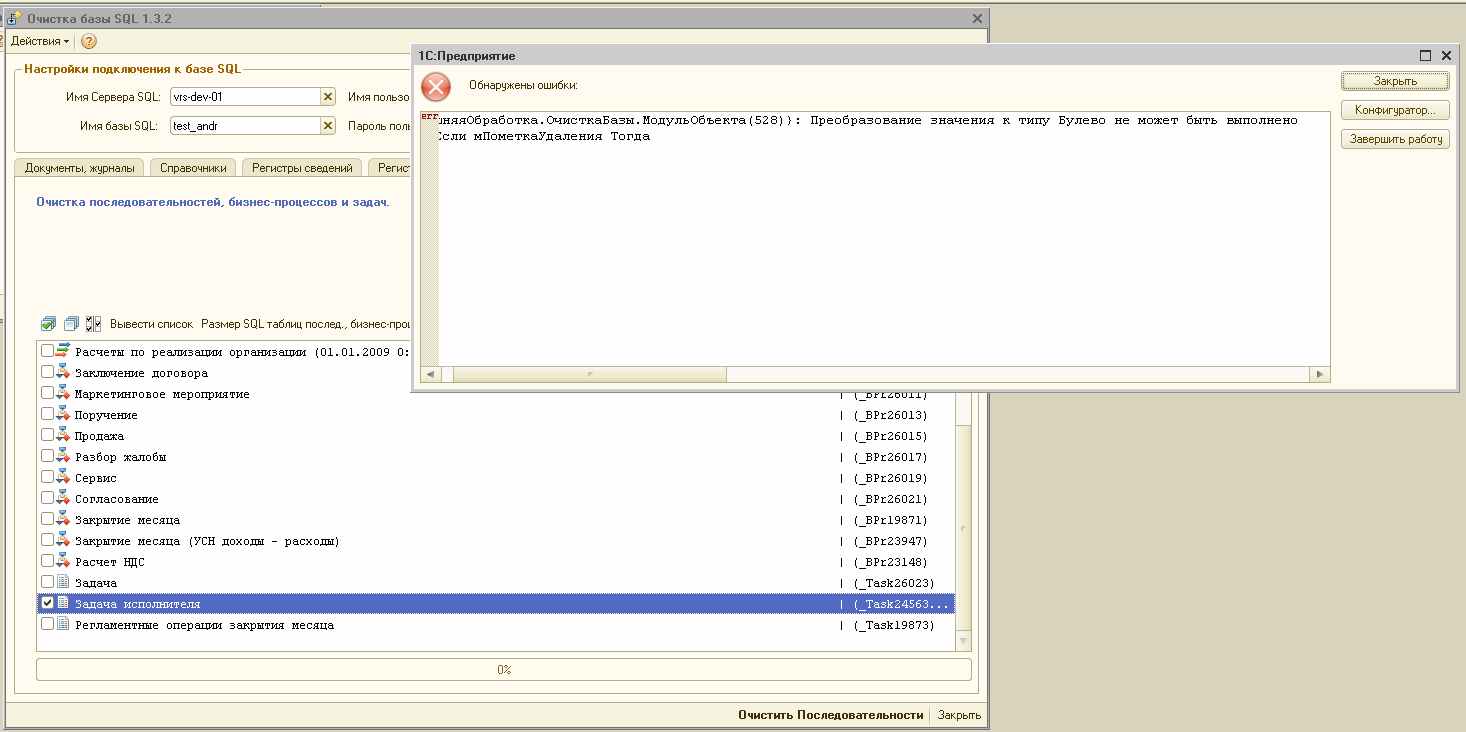The image size is (1466, 732).
Task: Click the invert checkmarks toolbar icon
Action: pyautogui.click(x=94, y=324)
